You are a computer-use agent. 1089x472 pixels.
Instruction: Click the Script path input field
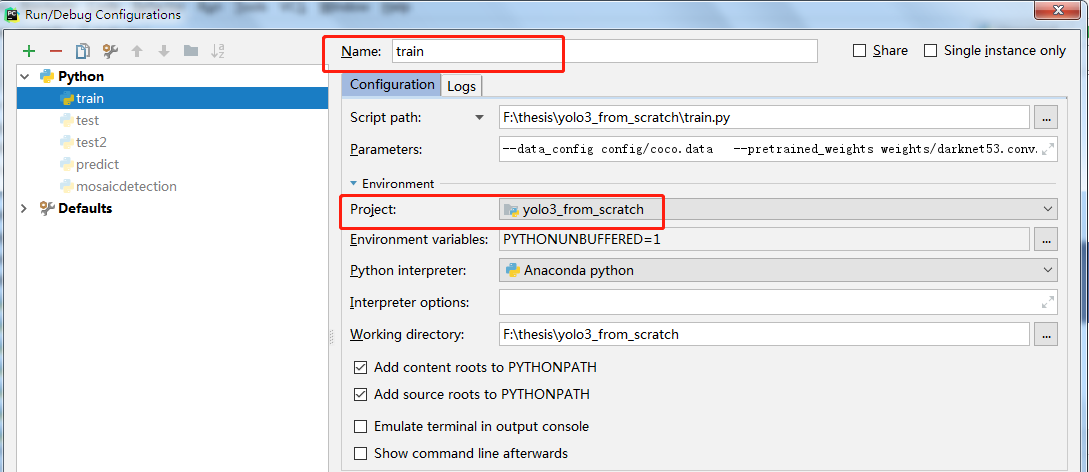(764, 117)
